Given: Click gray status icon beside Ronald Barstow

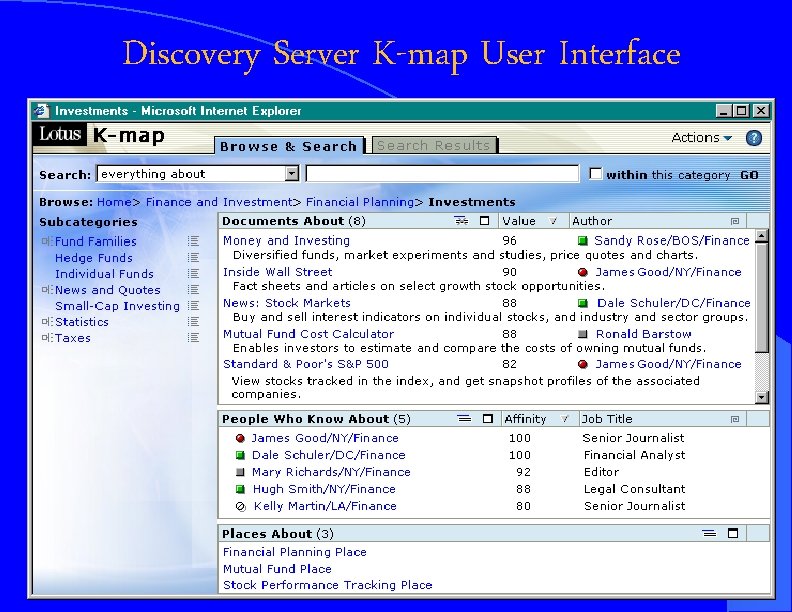Looking at the screenshot, I should pyautogui.click(x=582, y=334).
